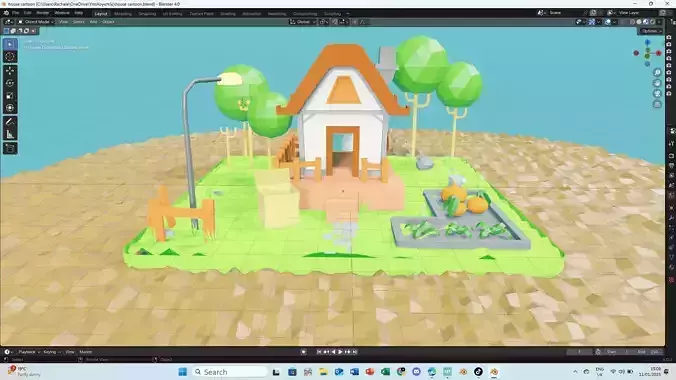Image resolution: width=676 pixels, height=380 pixels.
Task: Click the new selection mode icon
Action: click(x=6, y=31)
